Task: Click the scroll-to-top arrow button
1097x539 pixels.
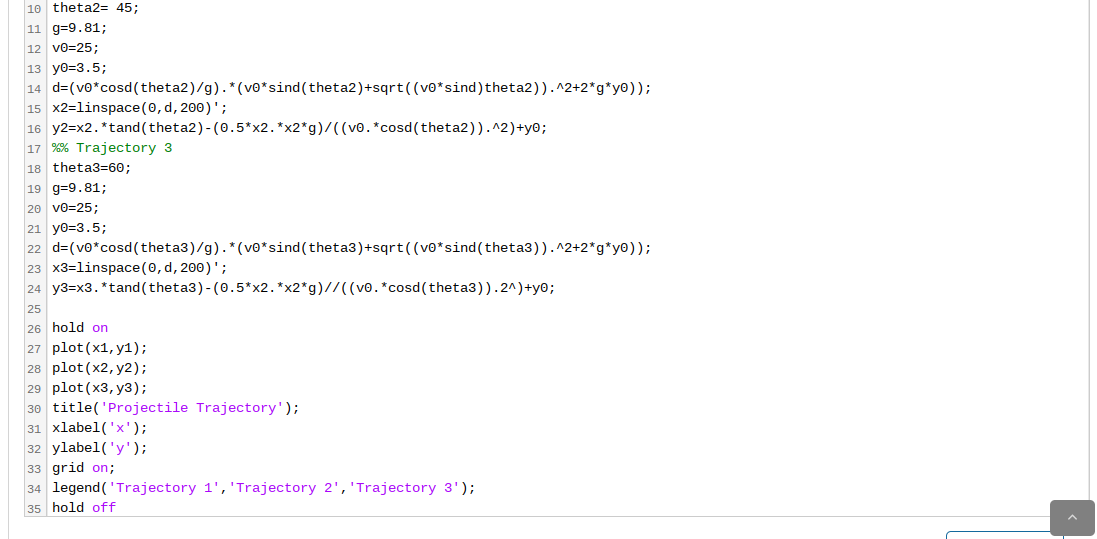Action: (1072, 518)
